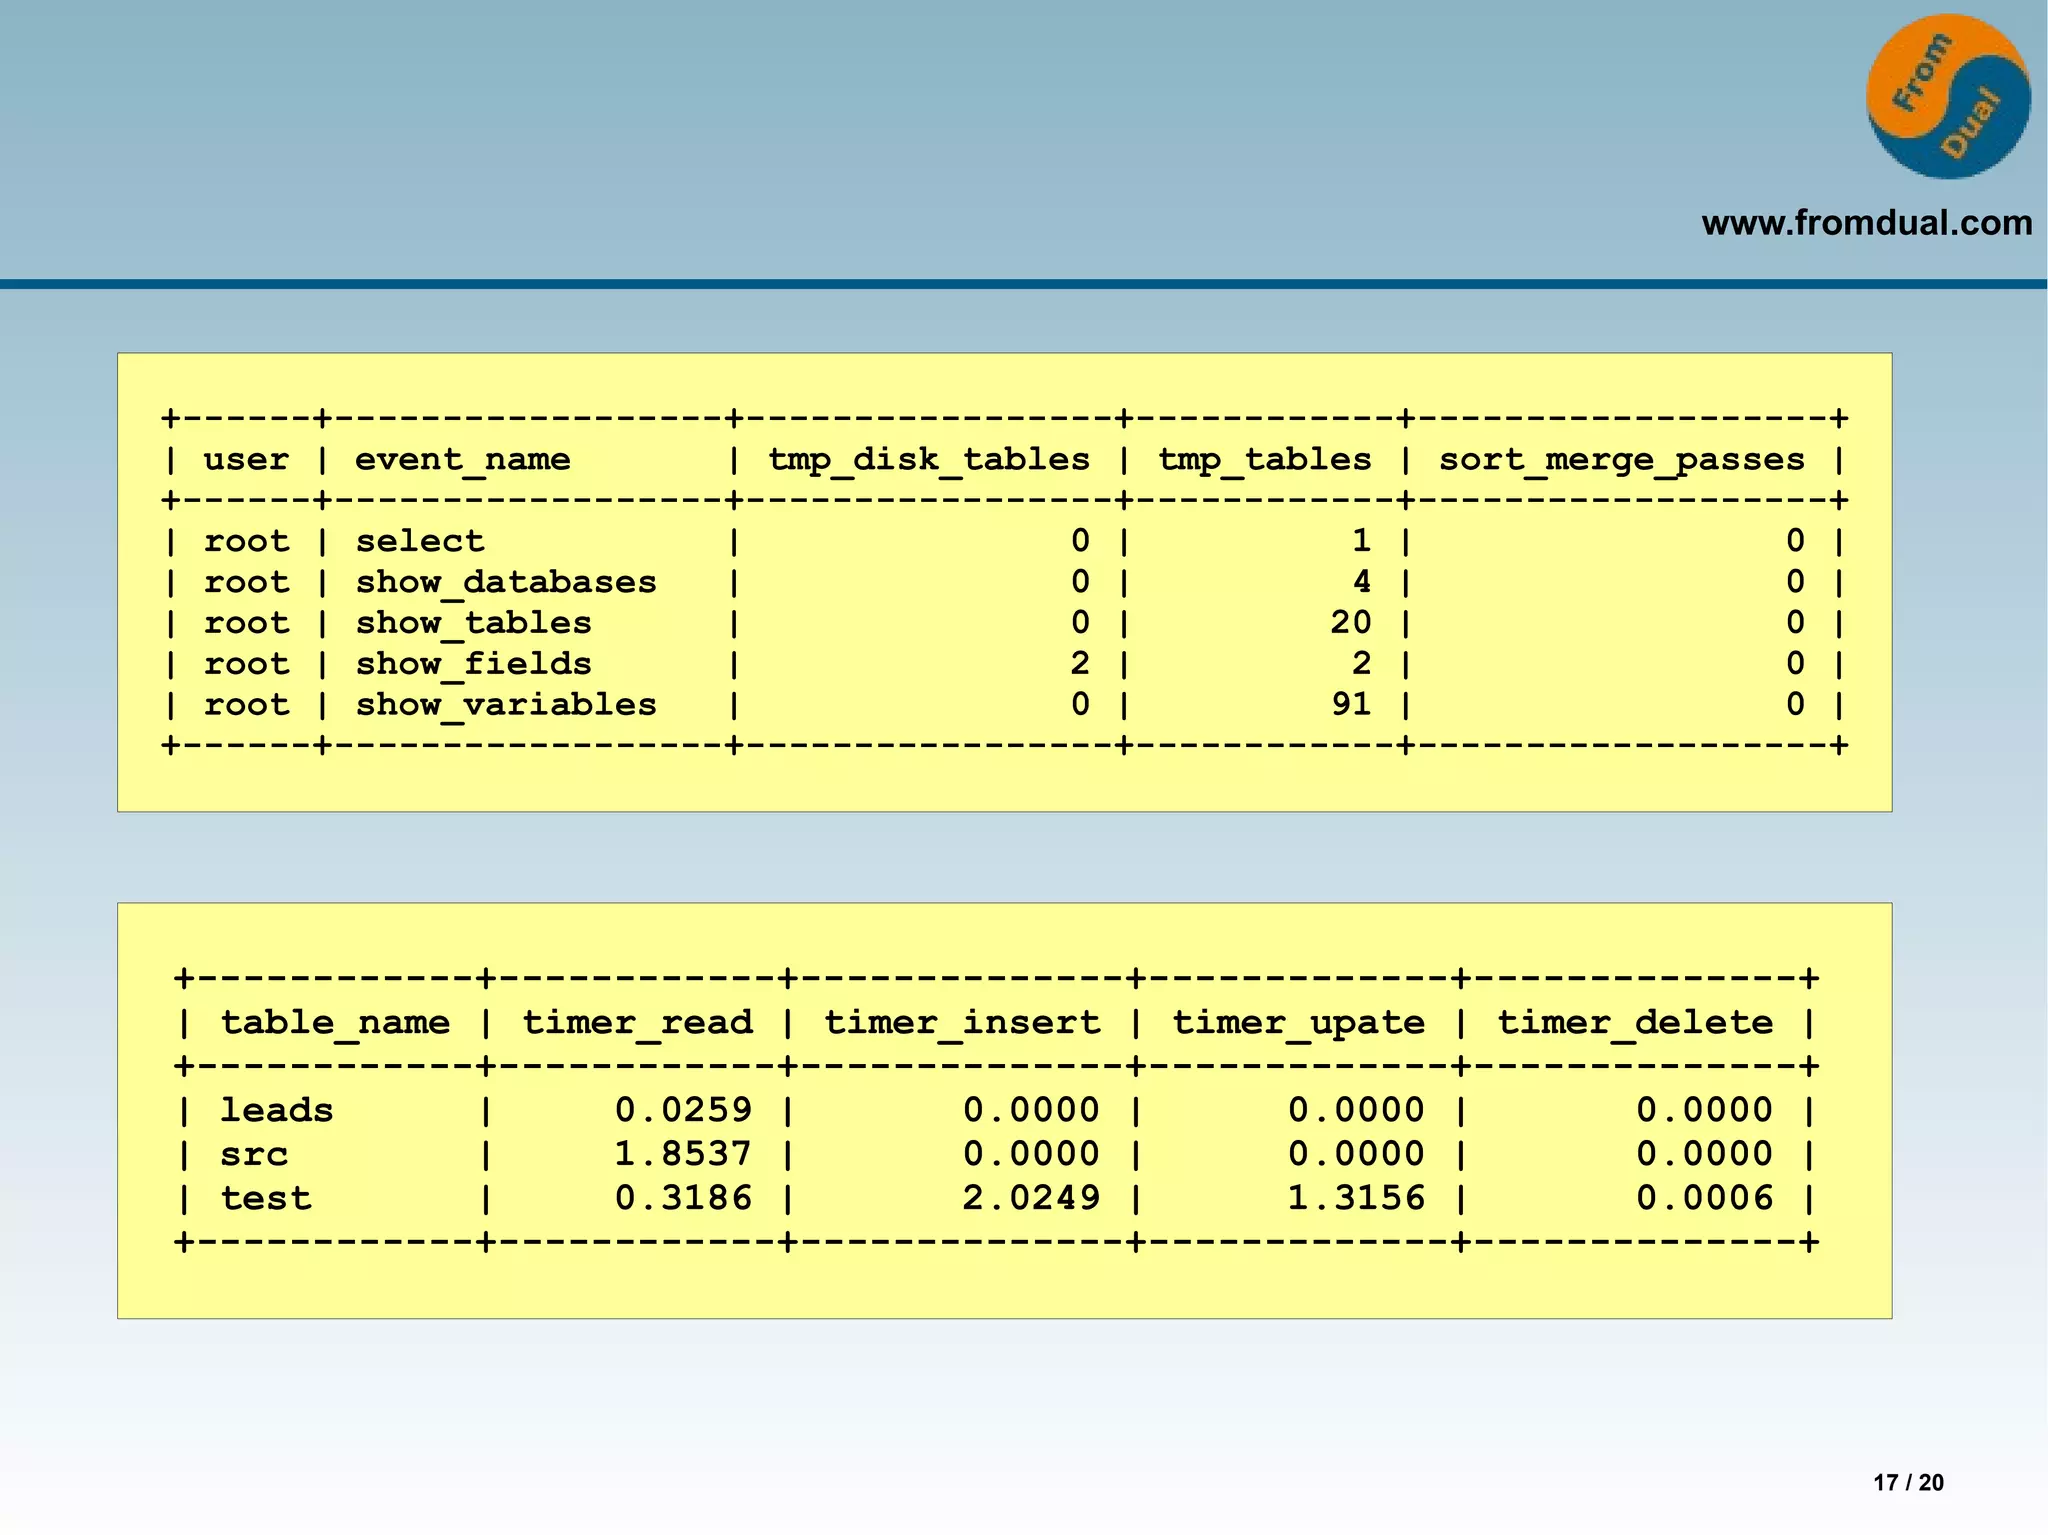Click the FromDual logo
The image size is (2048, 1535).
1948,97
